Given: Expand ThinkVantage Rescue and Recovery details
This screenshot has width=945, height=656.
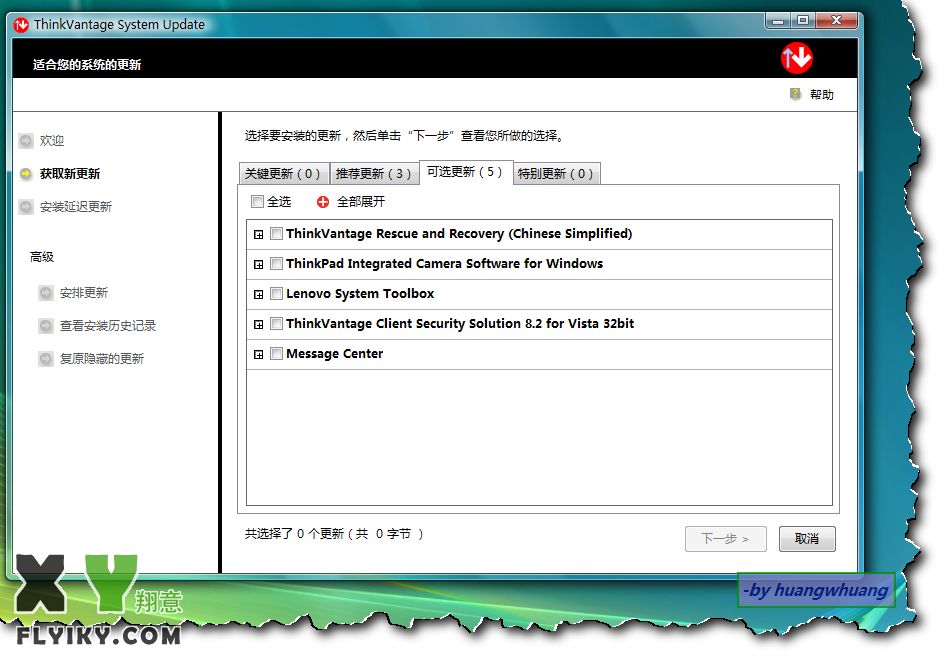Looking at the screenshot, I should [x=259, y=235].
